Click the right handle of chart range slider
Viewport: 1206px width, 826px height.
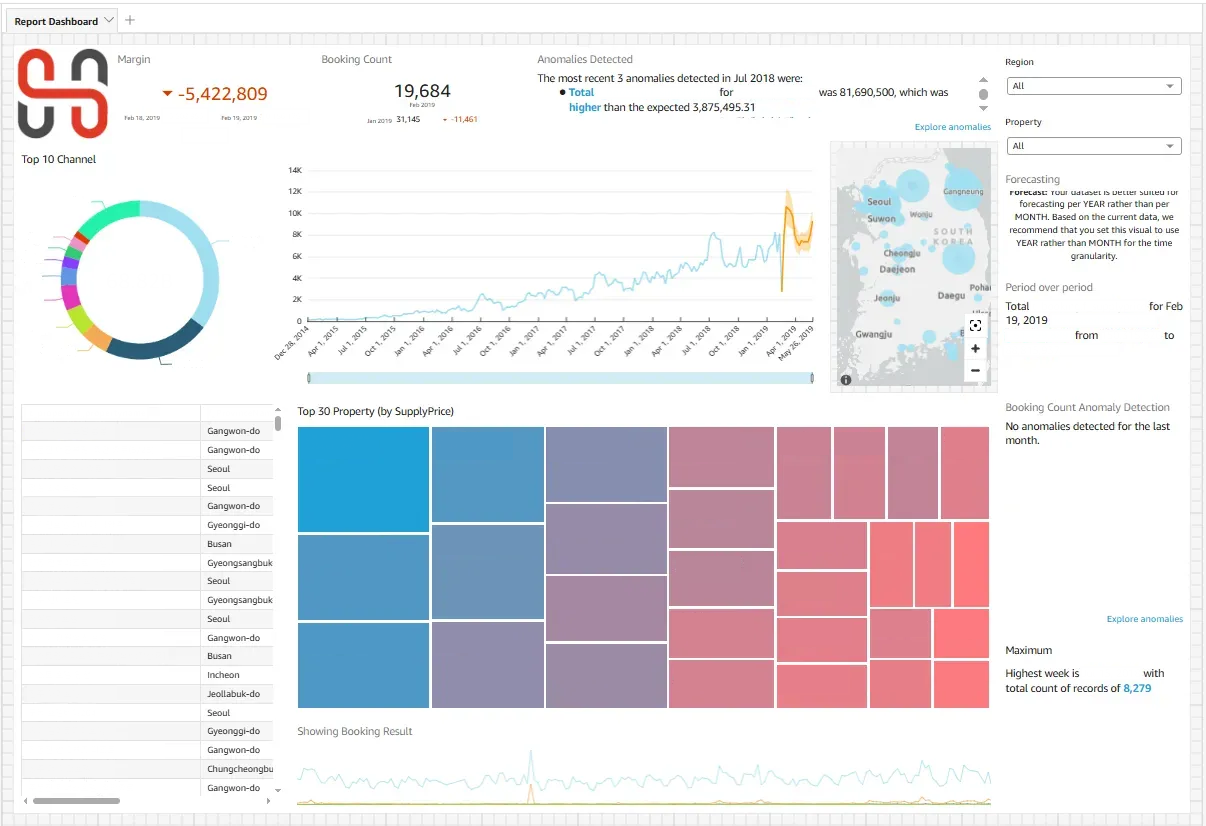(812, 378)
